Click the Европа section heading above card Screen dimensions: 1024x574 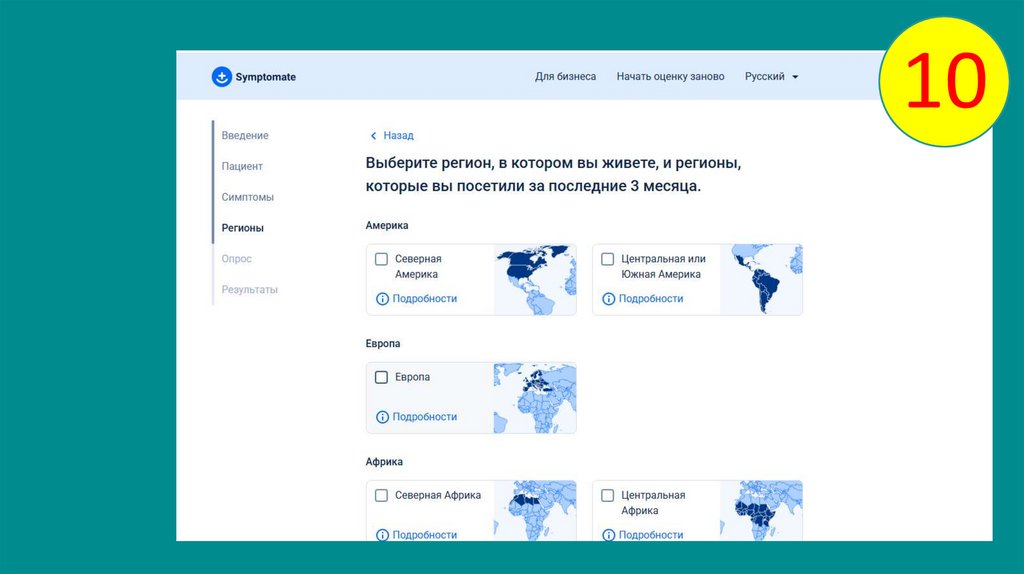coord(383,343)
